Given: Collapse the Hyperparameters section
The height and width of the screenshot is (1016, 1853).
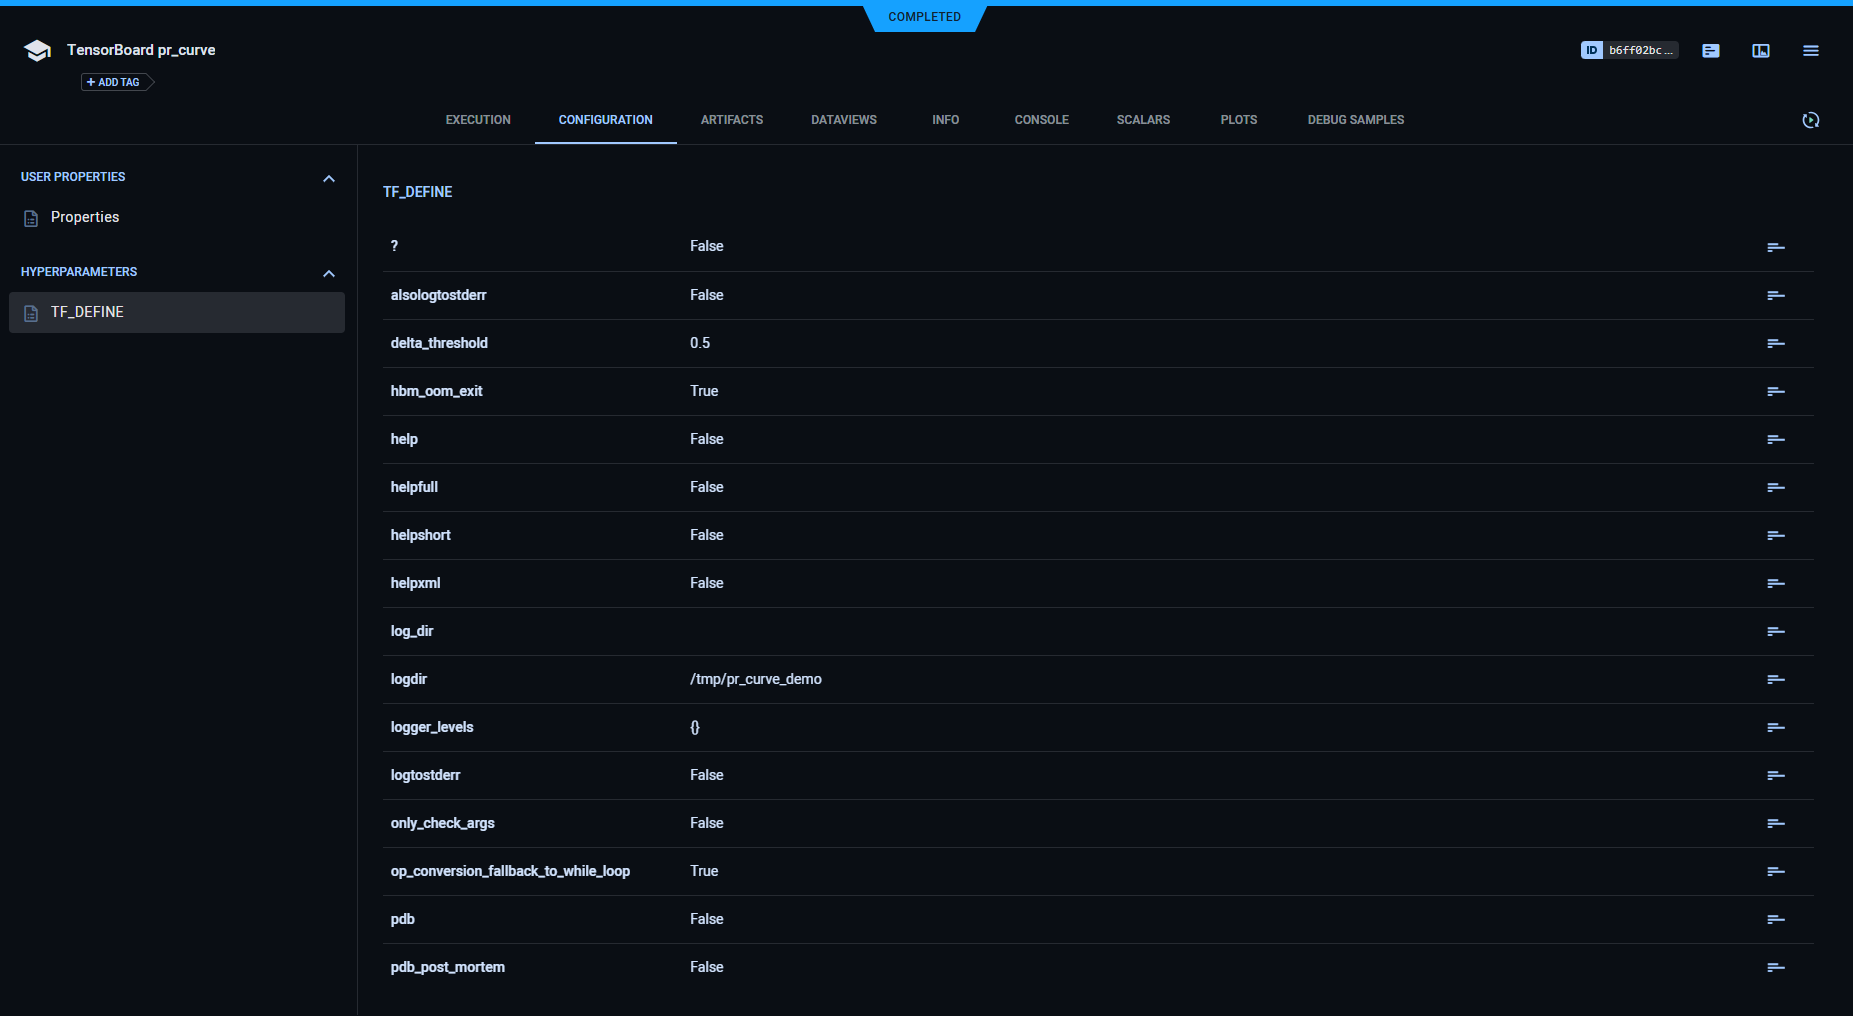Looking at the screenshot, I should click(328, 273).
